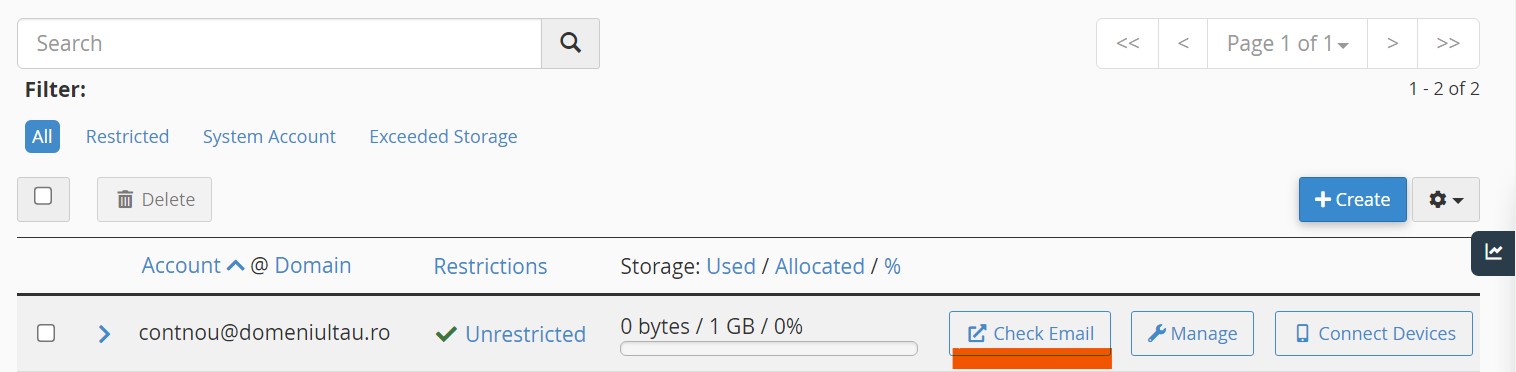Click into the Search input field
The height and width of the screenshot is (372, 1516).
pos(279,43)
